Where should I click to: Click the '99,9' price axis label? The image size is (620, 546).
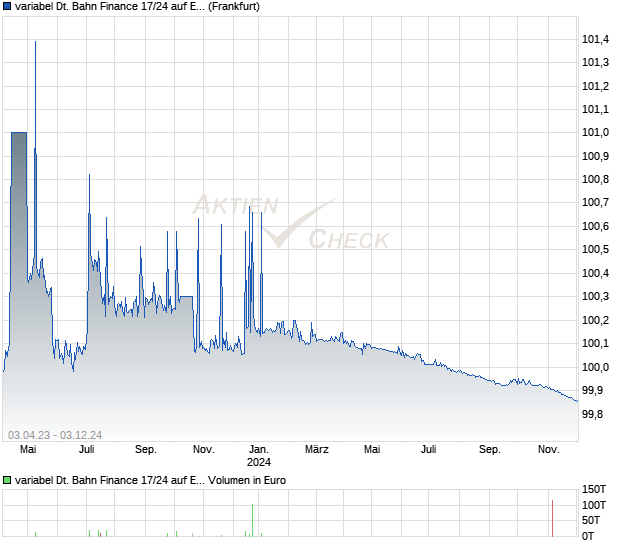pos(592,390)
